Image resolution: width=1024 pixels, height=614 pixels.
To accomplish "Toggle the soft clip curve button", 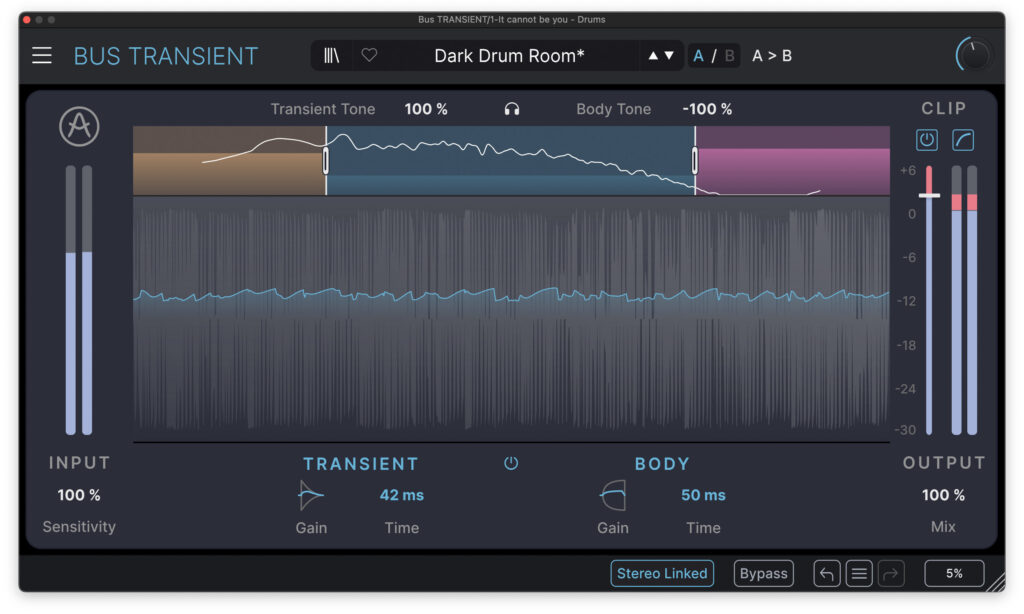I will point(963,140).
